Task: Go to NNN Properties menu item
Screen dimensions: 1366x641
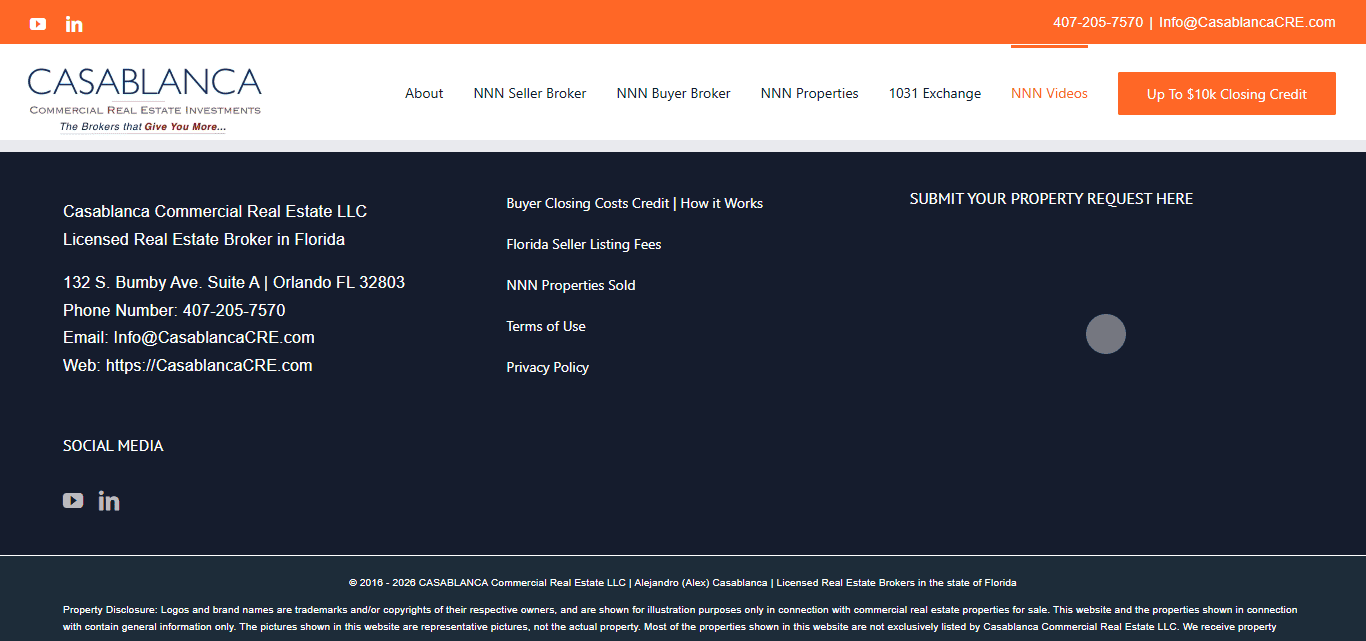Action: click(810, 93)
